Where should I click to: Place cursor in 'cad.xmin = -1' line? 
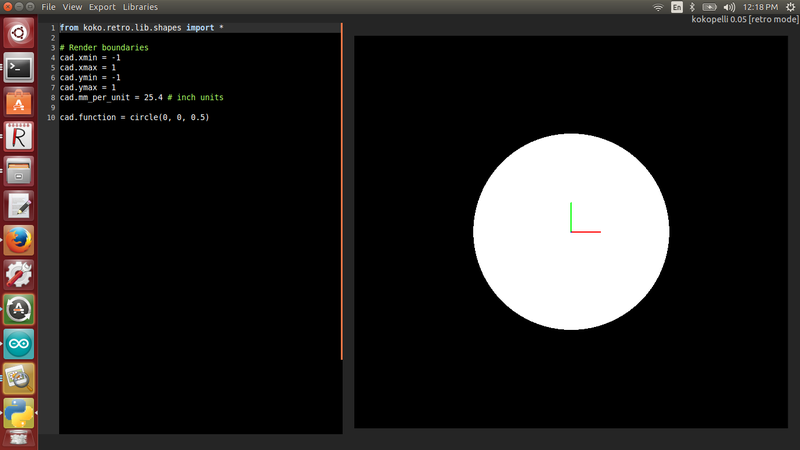click(x=90, y=58)
